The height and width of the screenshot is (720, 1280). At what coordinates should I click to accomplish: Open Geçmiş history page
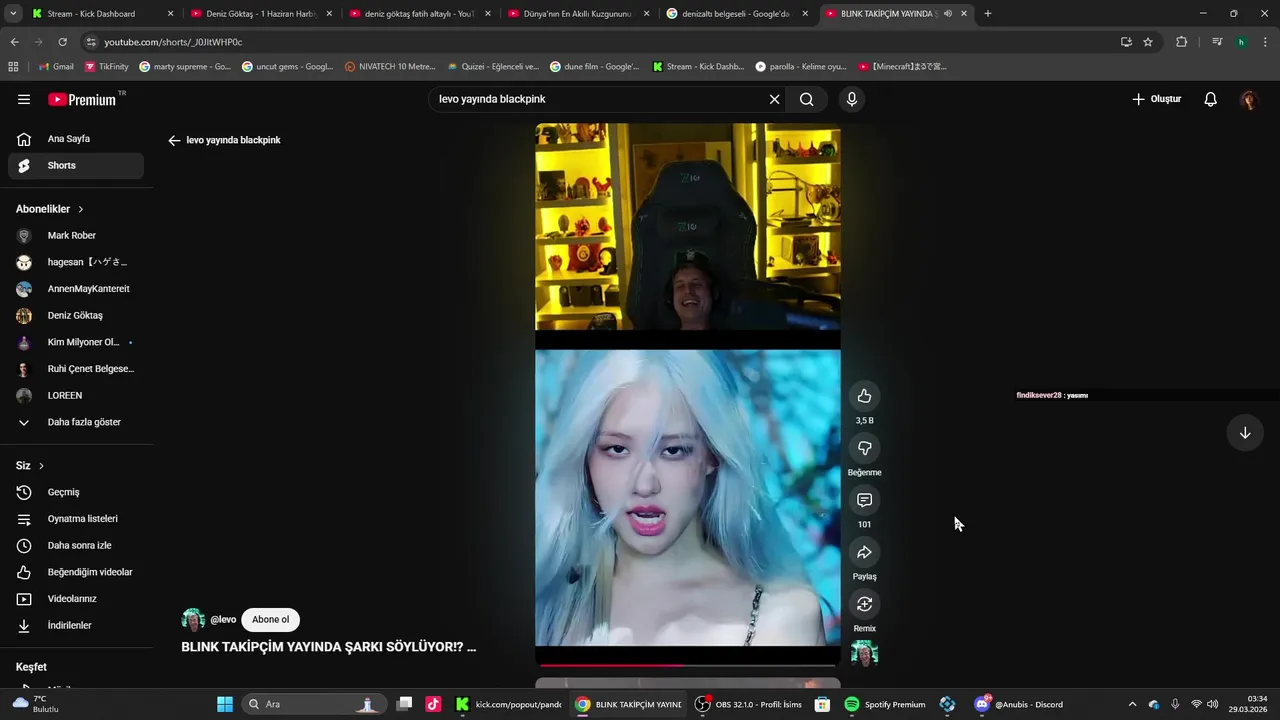tap(76, 492)
